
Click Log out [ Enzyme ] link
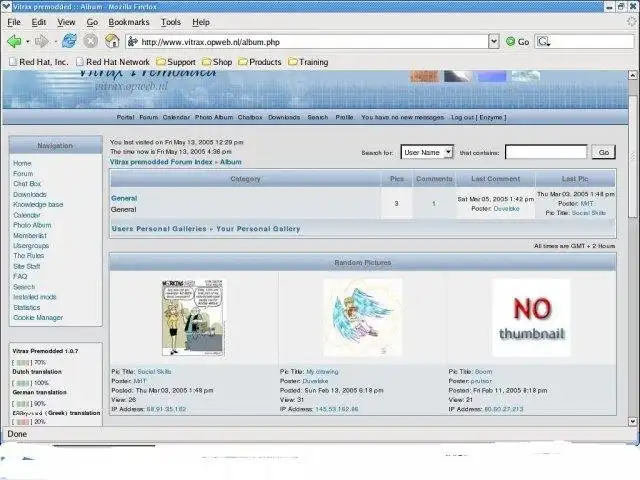tap(478, 117)
